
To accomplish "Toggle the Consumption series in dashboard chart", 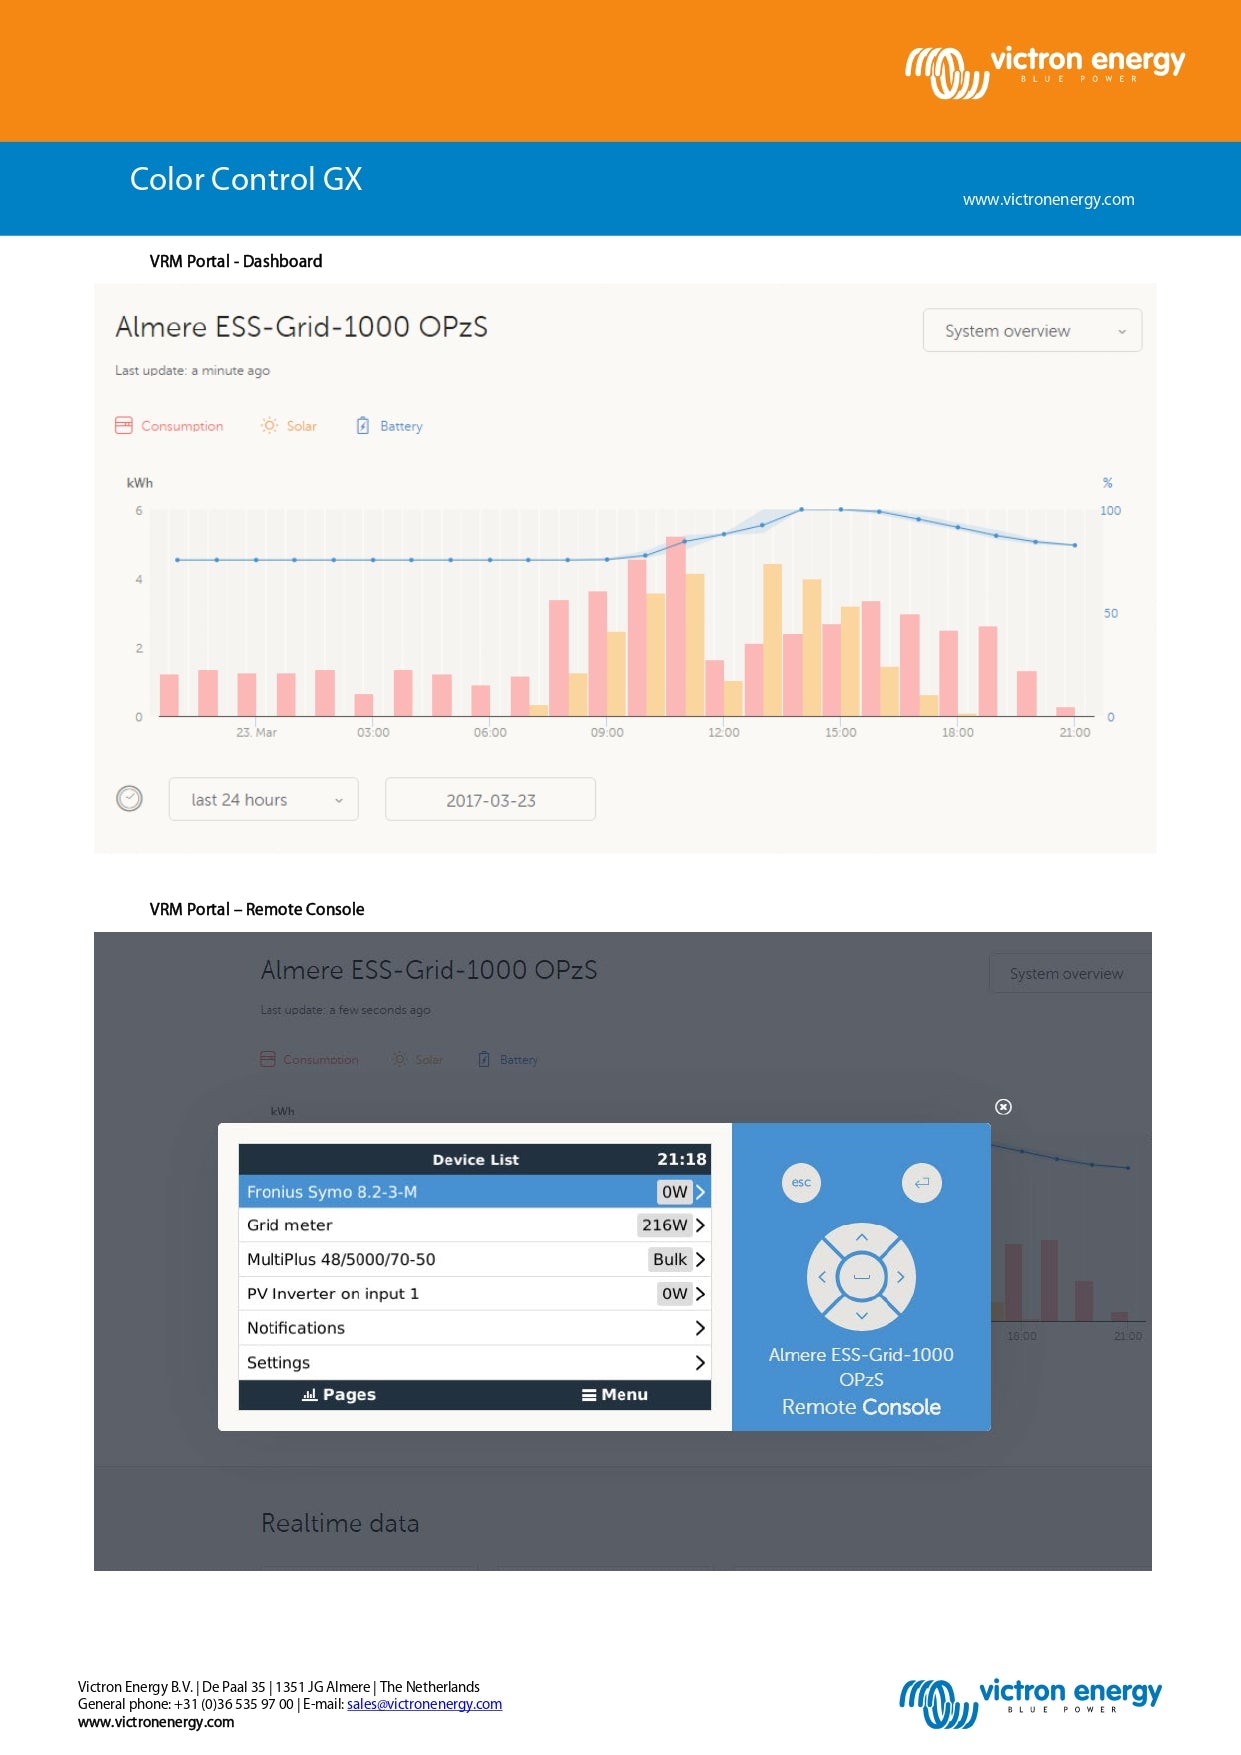I will click(x=170, y=426).
